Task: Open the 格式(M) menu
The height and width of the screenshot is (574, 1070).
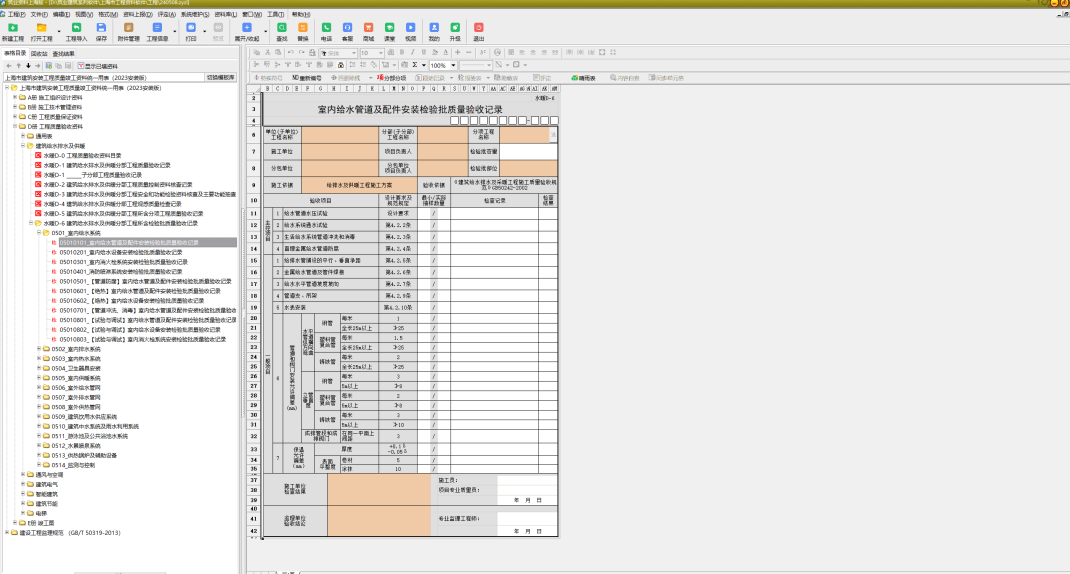Action: (108, 14)
